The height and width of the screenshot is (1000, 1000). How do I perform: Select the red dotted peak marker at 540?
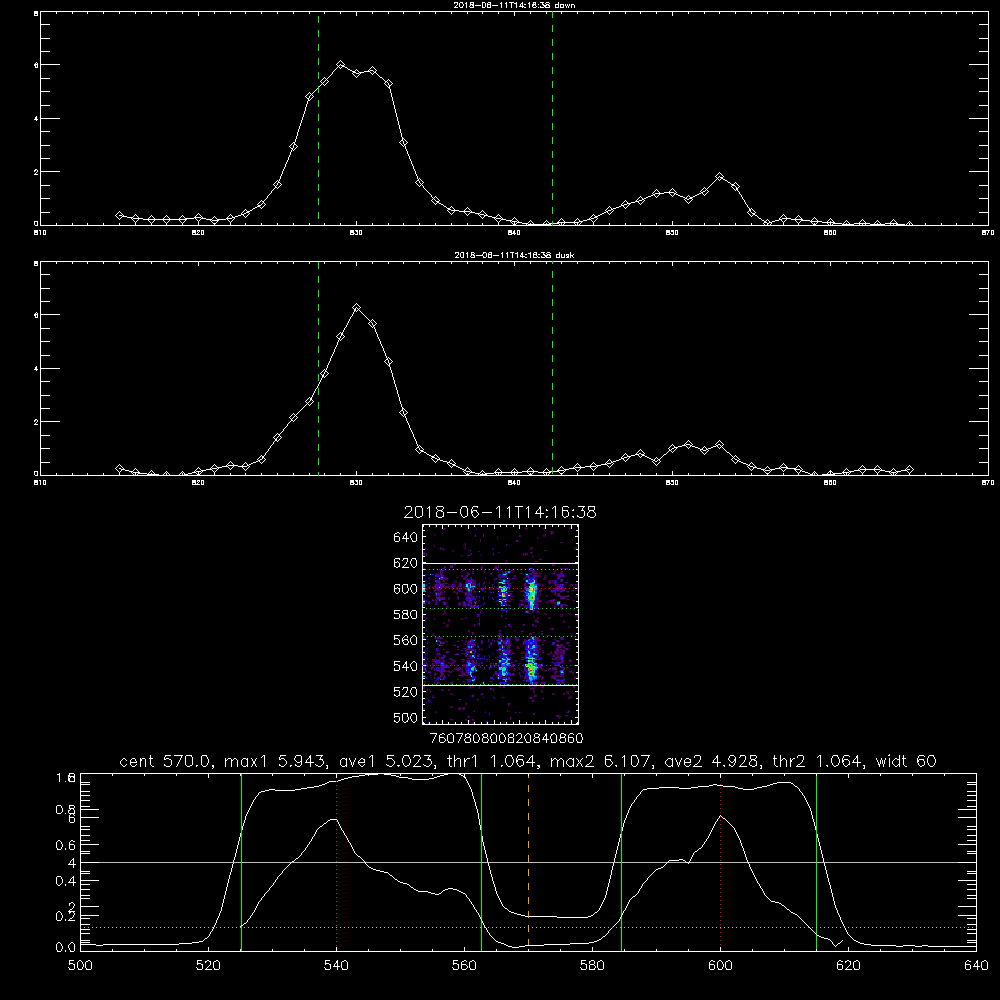[336, 862]
